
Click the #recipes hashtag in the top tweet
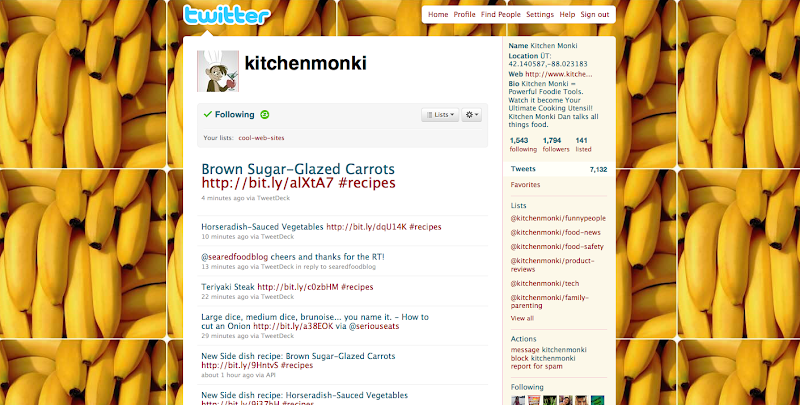(x=366, y=183)
